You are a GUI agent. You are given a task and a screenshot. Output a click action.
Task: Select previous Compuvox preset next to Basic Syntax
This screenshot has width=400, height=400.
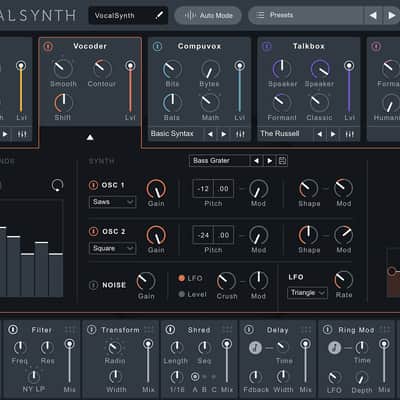210,134
